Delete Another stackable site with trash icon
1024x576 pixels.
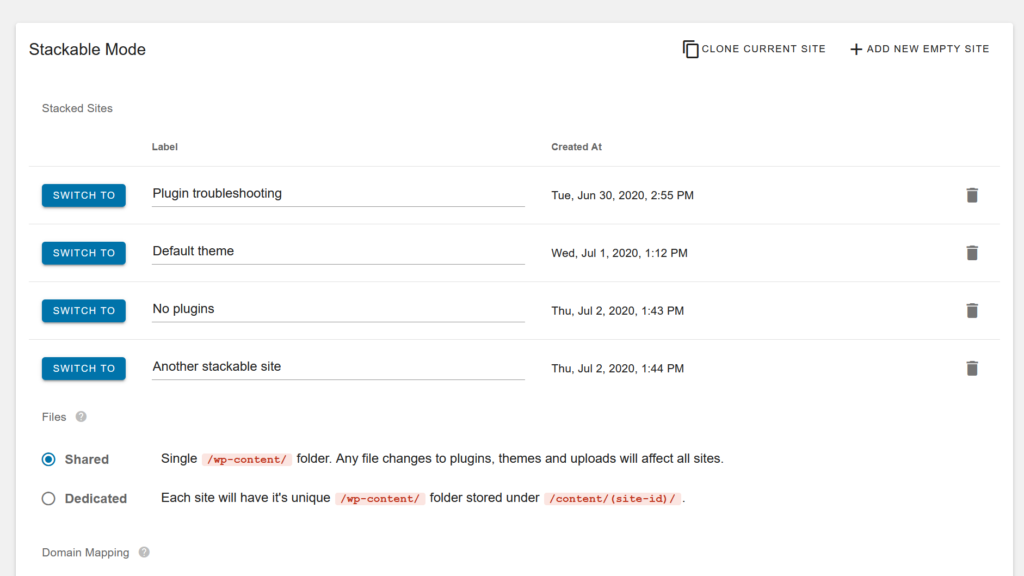click(x=971, y=368)
